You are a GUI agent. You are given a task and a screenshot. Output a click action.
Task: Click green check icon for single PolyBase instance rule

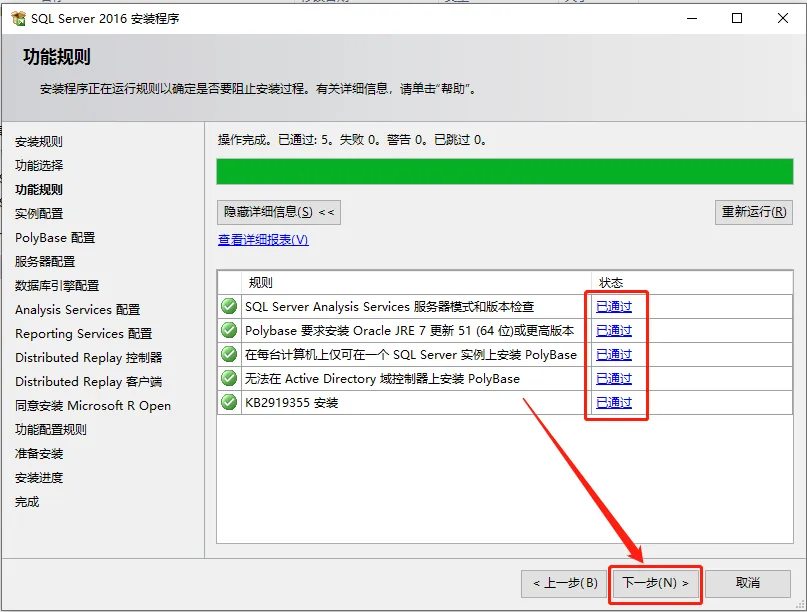click(x=229, y=354)
